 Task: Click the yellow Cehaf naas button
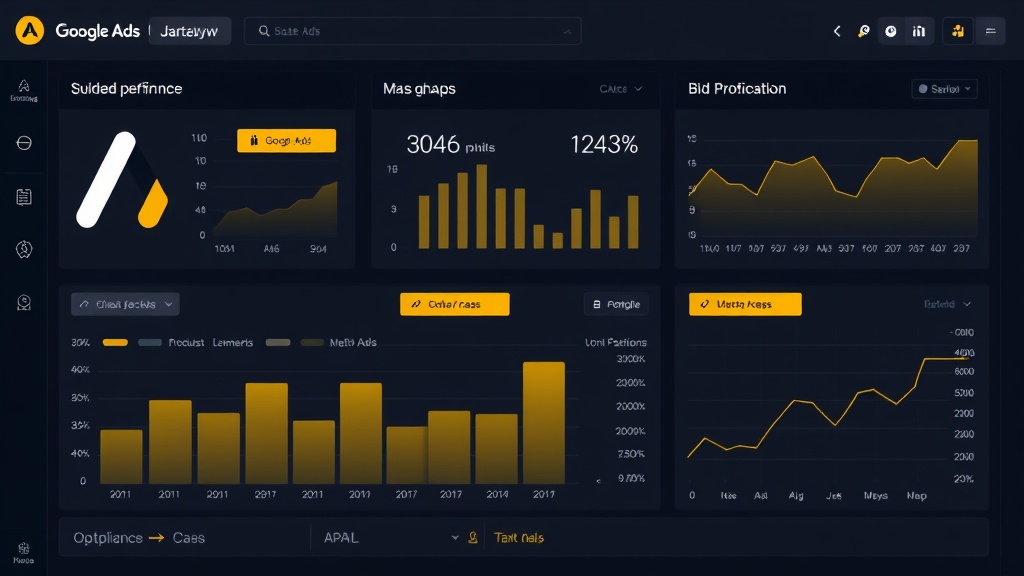455,304
